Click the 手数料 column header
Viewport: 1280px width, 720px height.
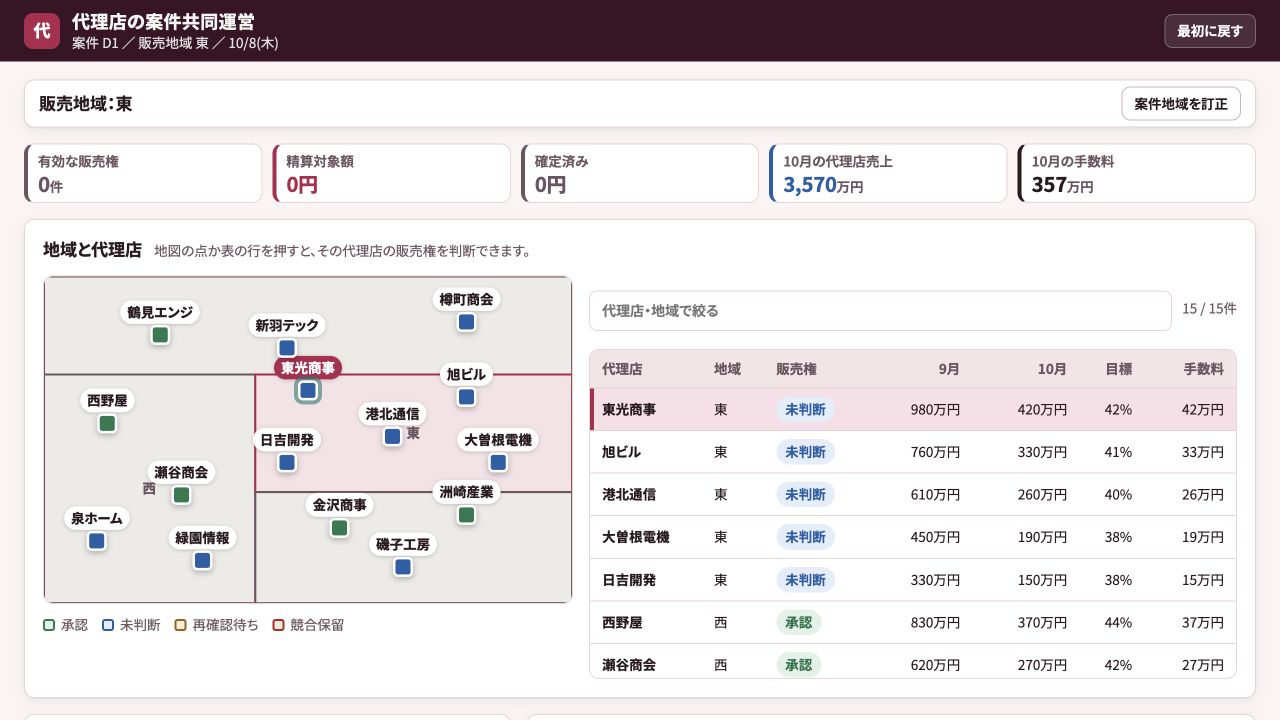(x=1203, y=369)
